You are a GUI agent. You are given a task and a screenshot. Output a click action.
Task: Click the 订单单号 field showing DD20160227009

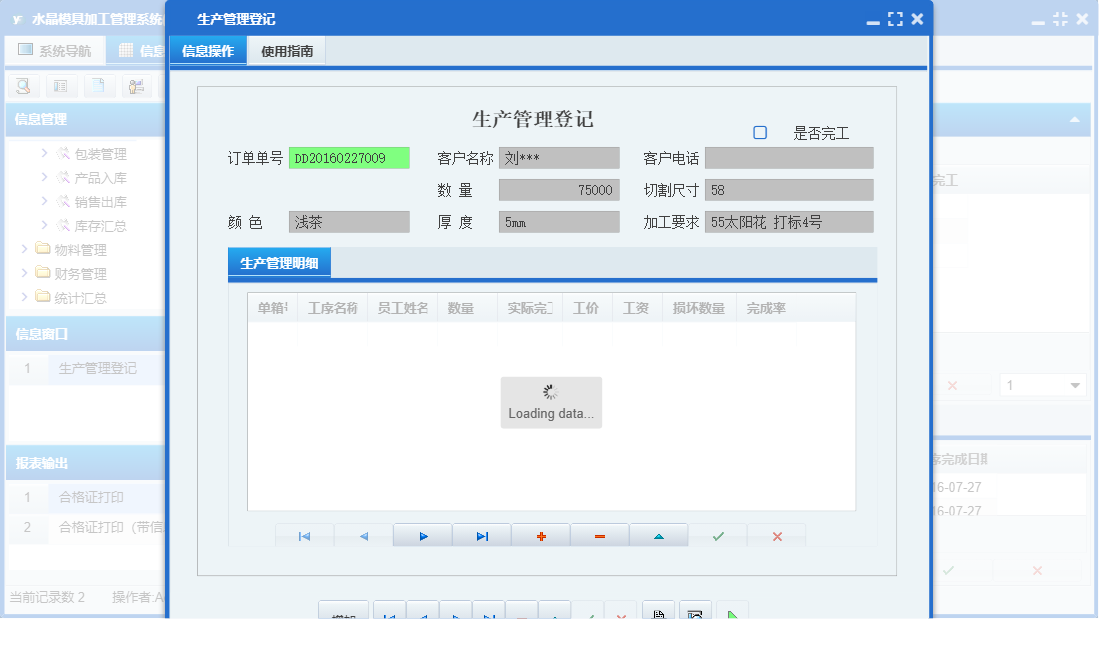coord(348,157)
